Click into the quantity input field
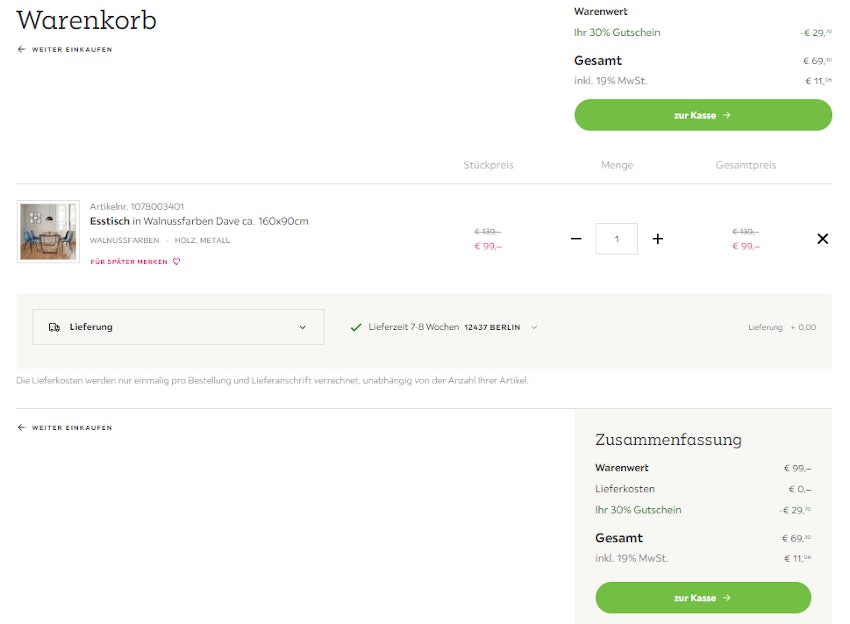Viewport: 850px width, 624px height. point(616,239)
